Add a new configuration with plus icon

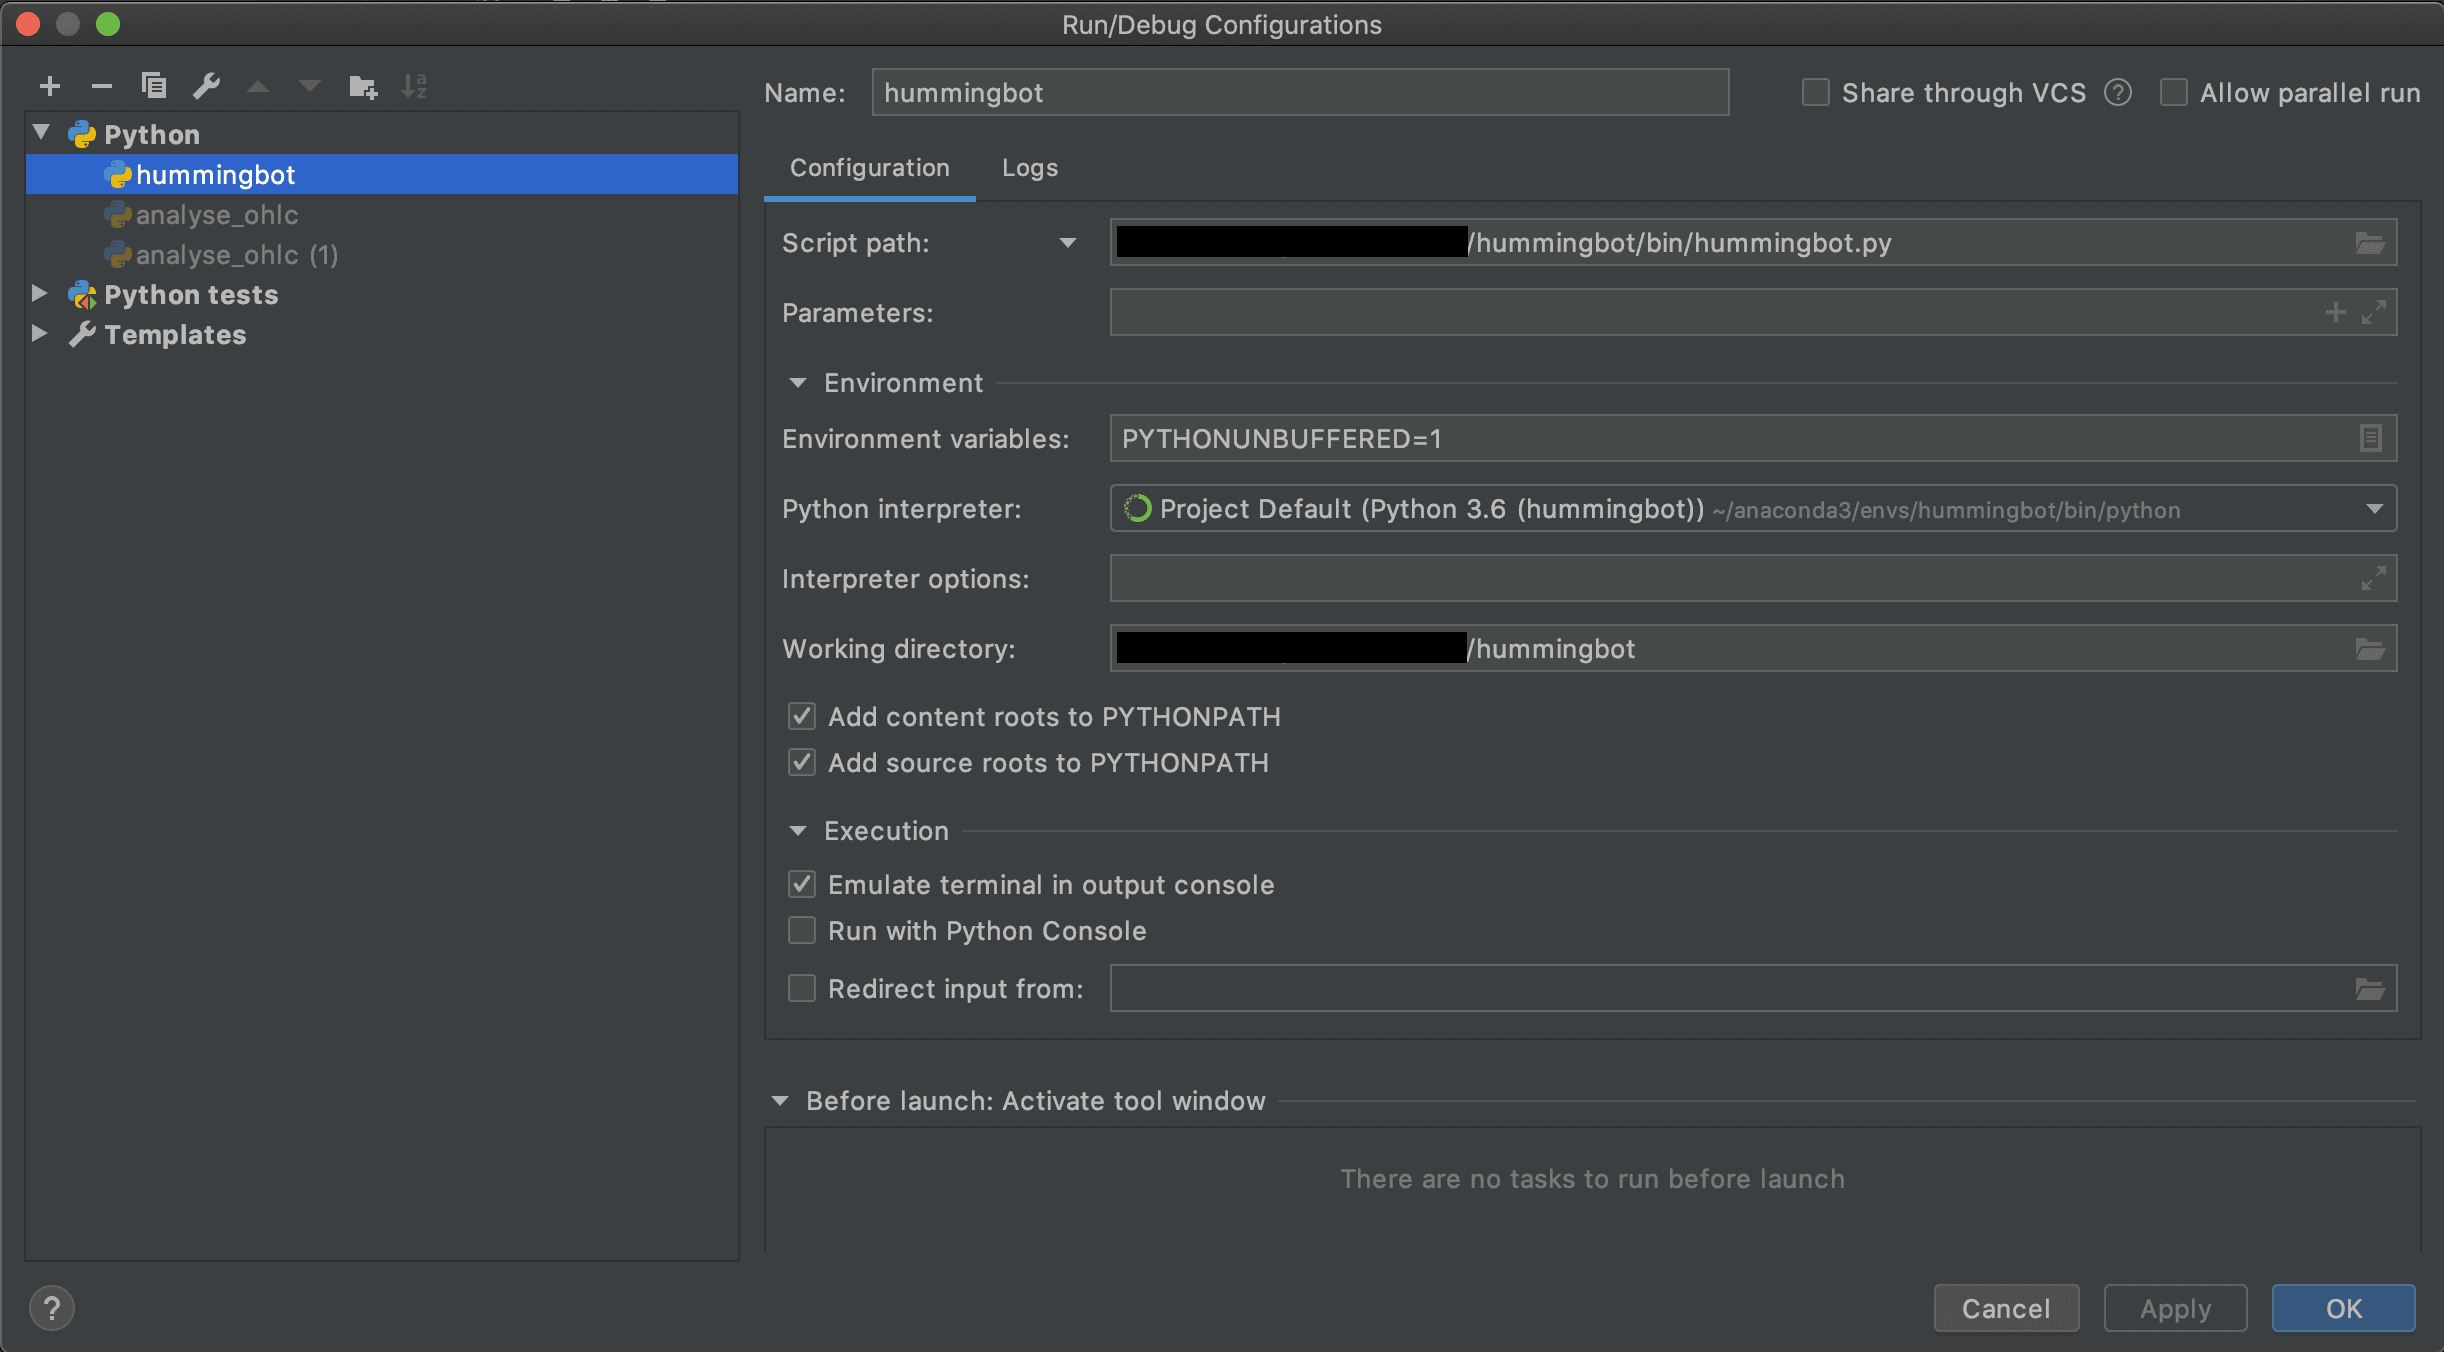pyautogui.click(x=50, y=87)
